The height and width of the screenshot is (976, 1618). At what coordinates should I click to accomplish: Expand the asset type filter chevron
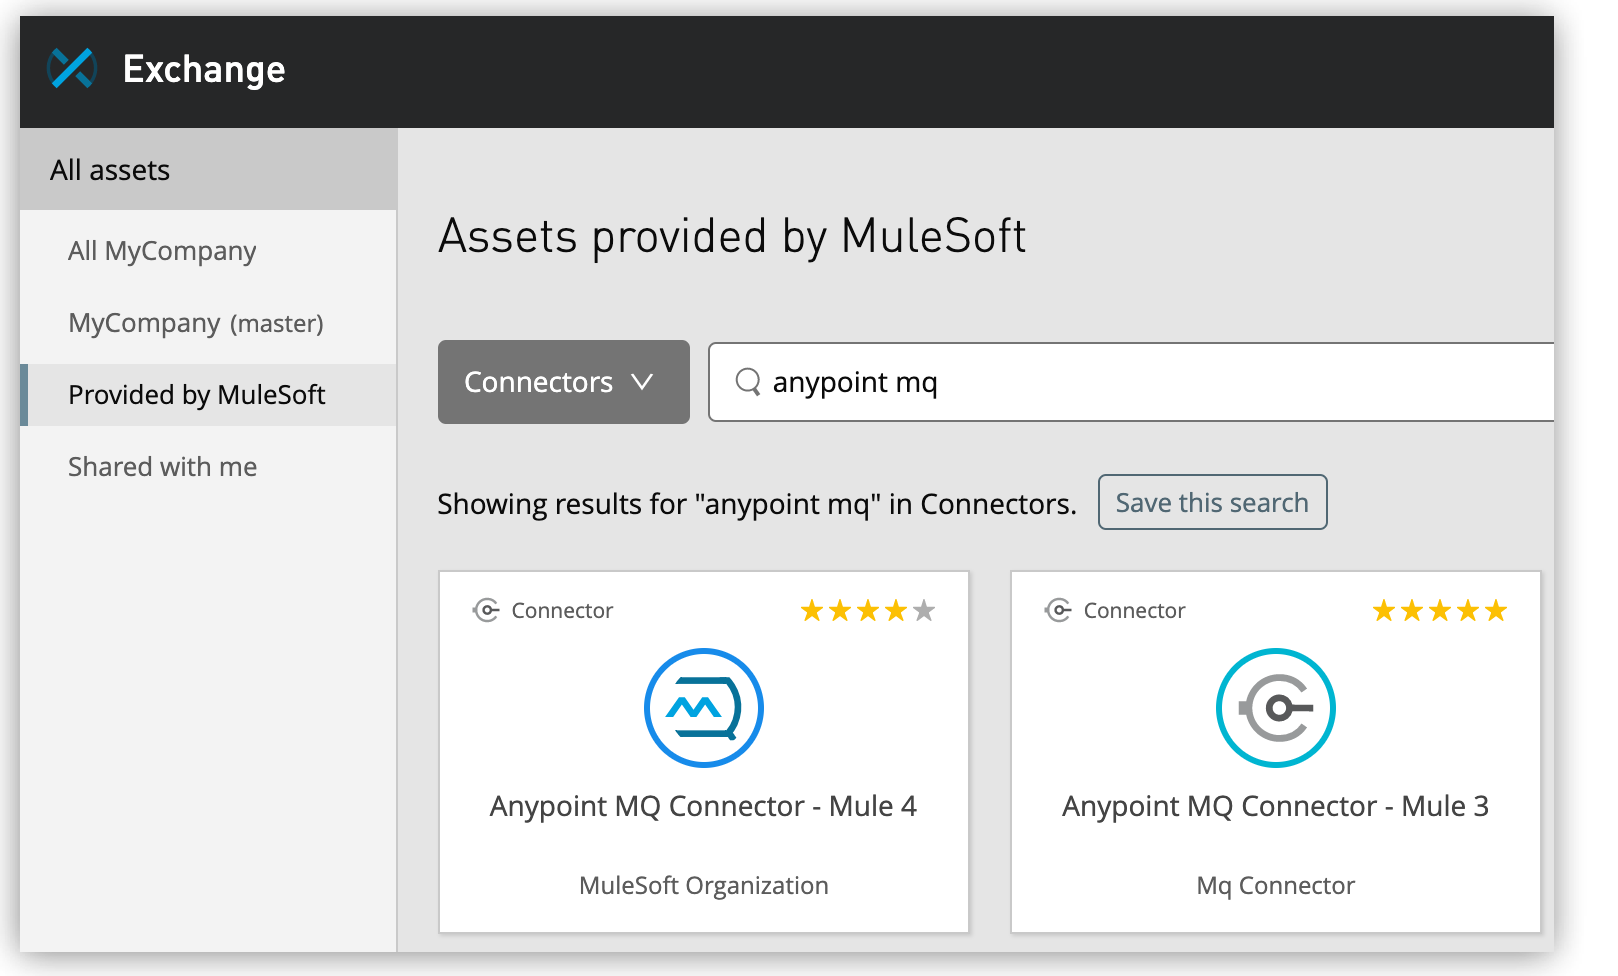click(643, 382)
